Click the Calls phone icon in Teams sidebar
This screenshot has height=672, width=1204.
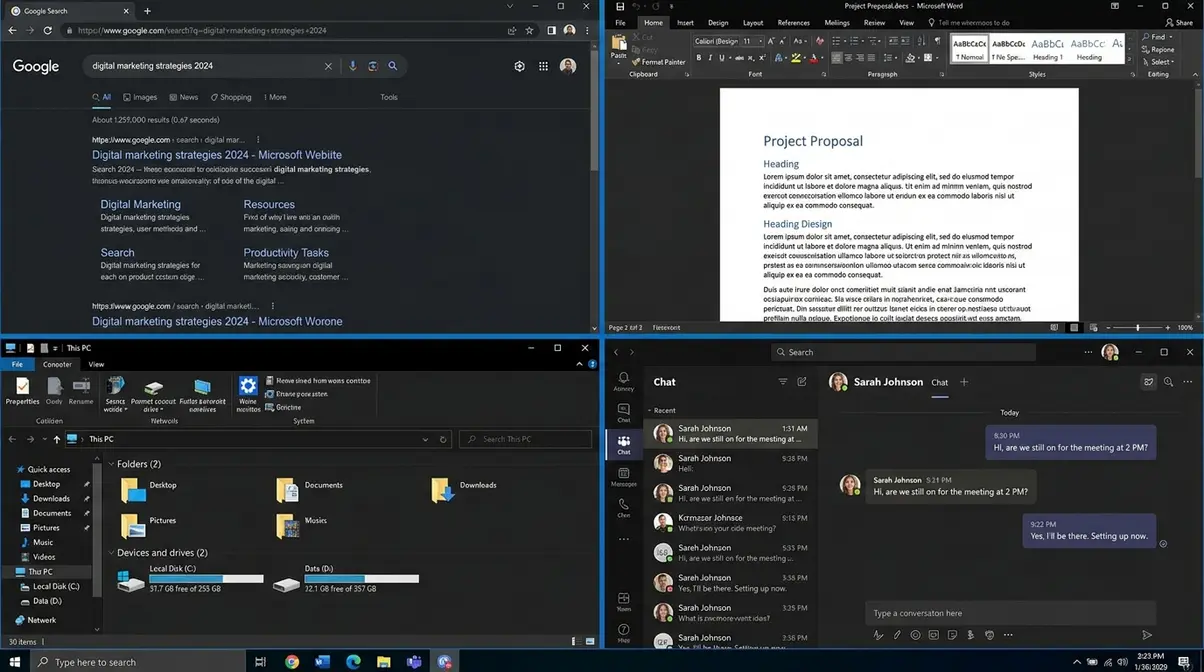tap(624, 508)
